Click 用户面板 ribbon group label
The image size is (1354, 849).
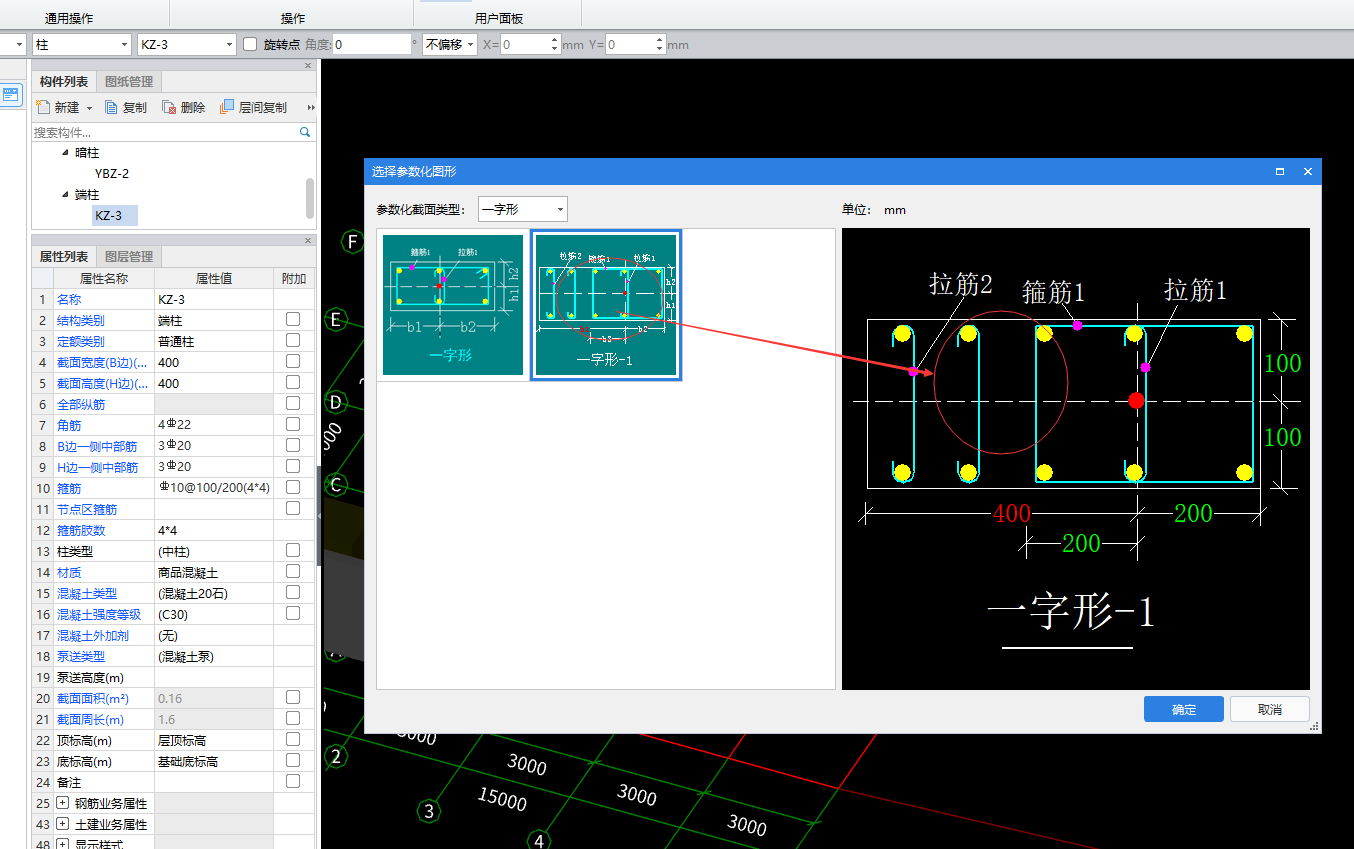[x=499, y=19]
